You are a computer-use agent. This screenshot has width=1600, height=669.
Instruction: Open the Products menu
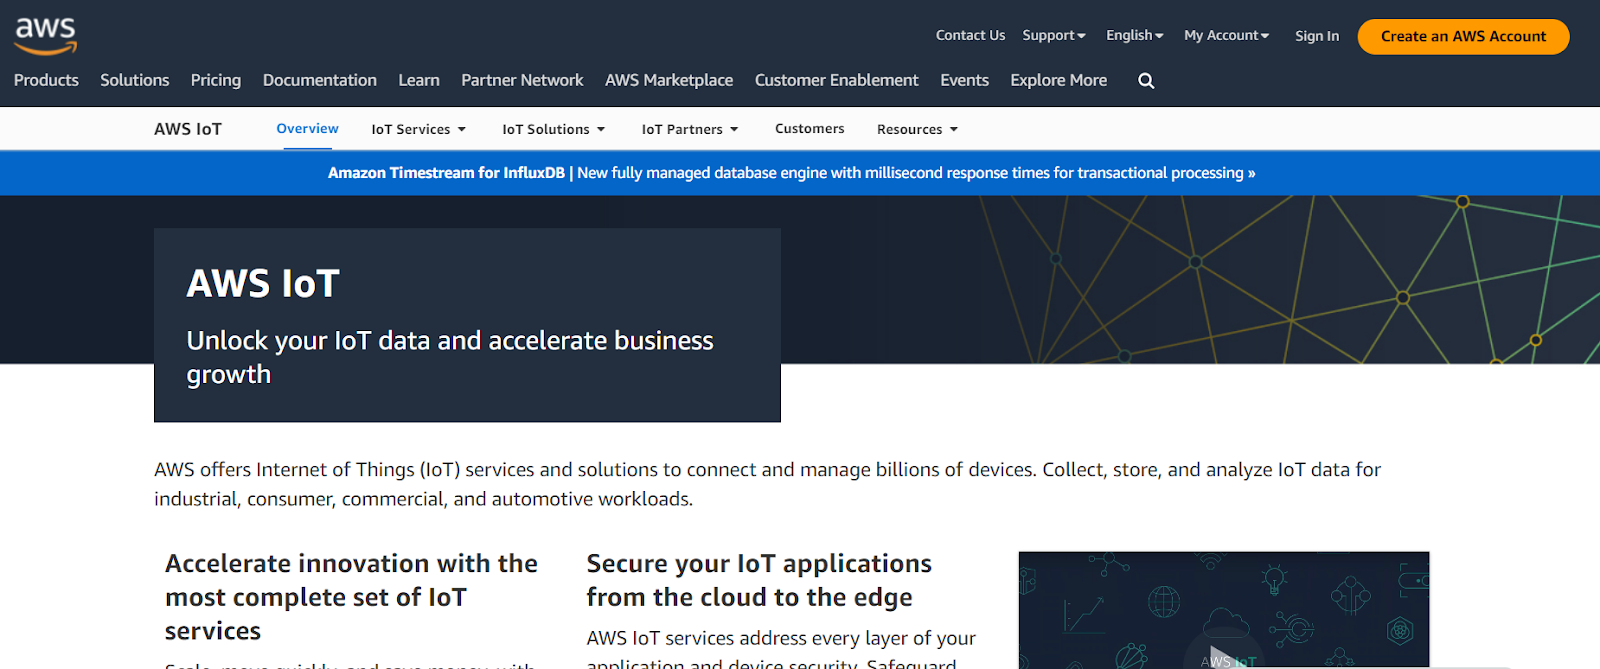[46, 80]
